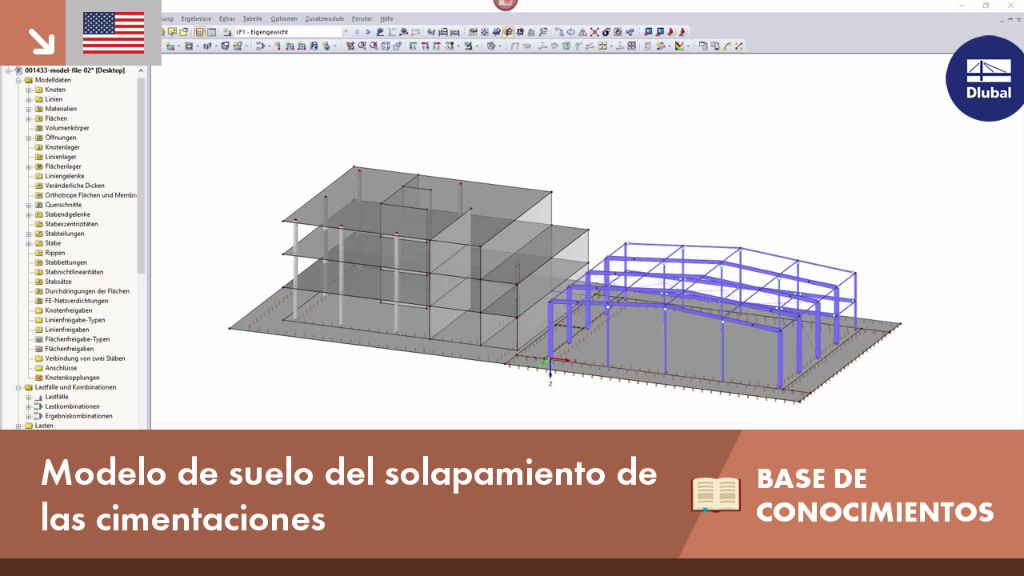The image size is (1024, 576).
Task: Open the Hilfe menu
Action: tap(387, 19)
